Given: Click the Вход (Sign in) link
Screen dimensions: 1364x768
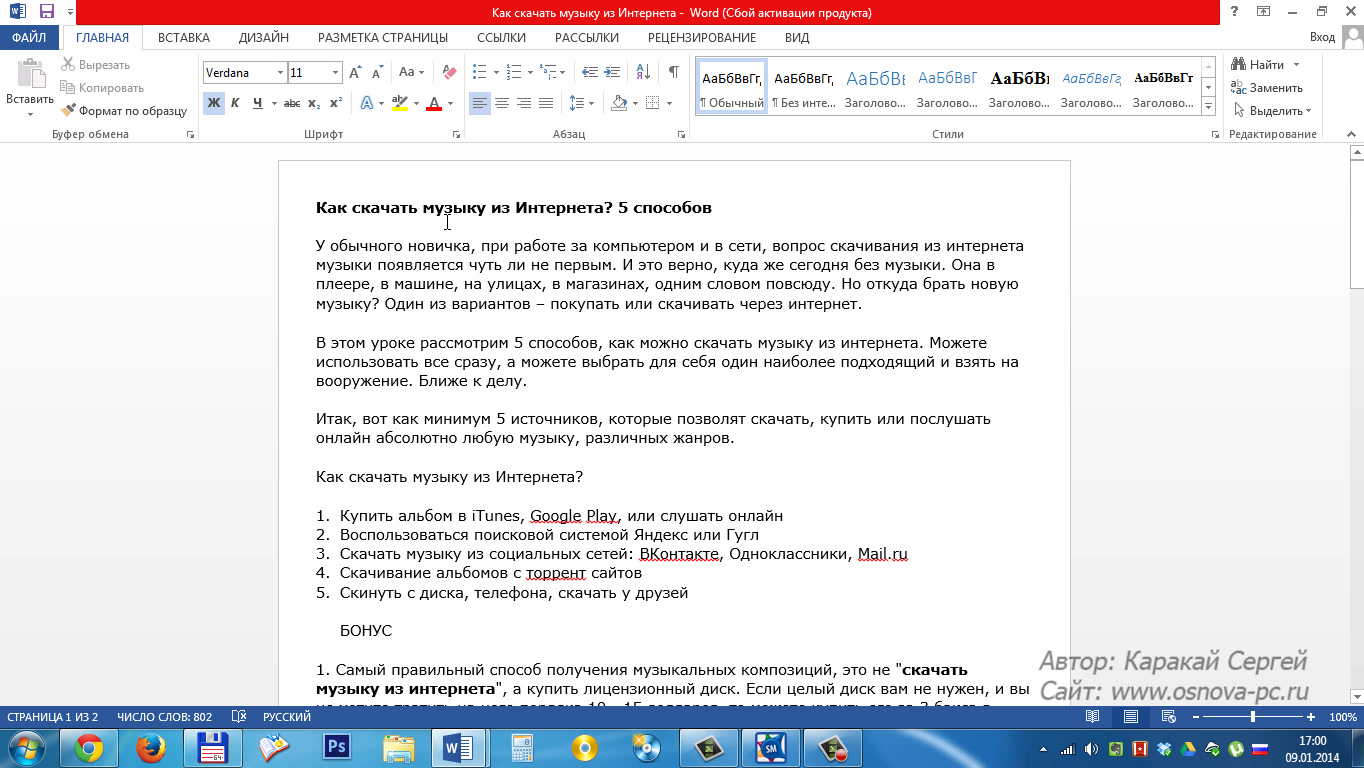Looking at the screenshot, I should tap(1322, 38).
